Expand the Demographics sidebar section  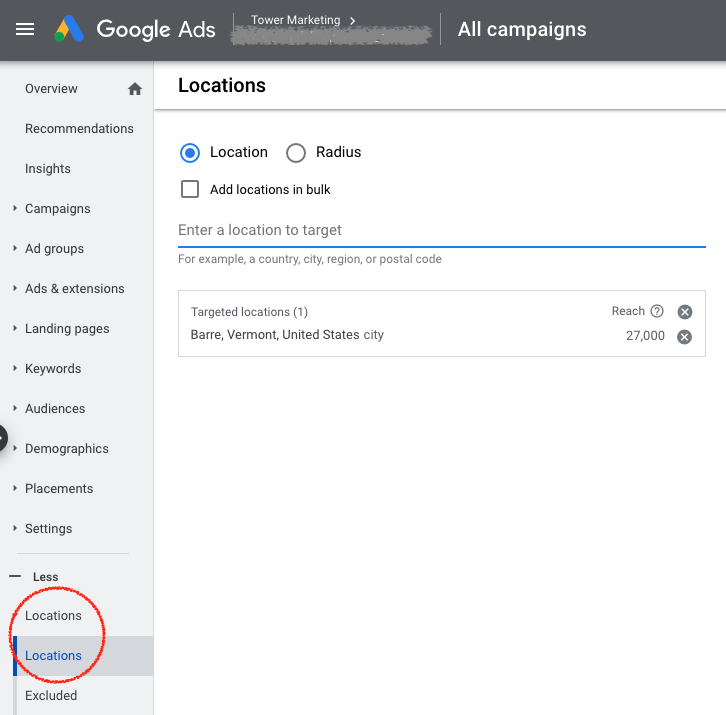(x=15, y=449)
